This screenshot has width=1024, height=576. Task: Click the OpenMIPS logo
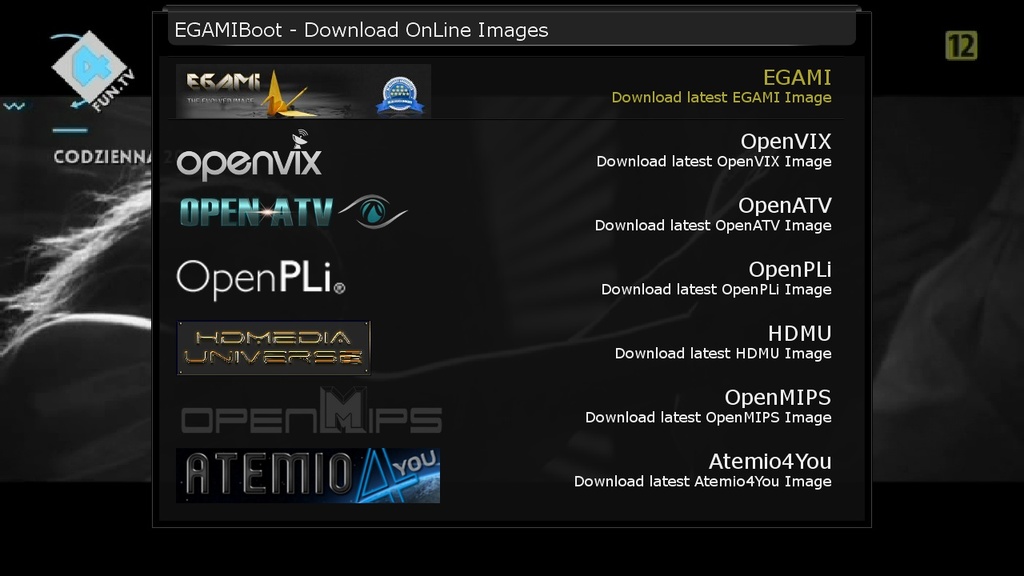click(312, 411)
